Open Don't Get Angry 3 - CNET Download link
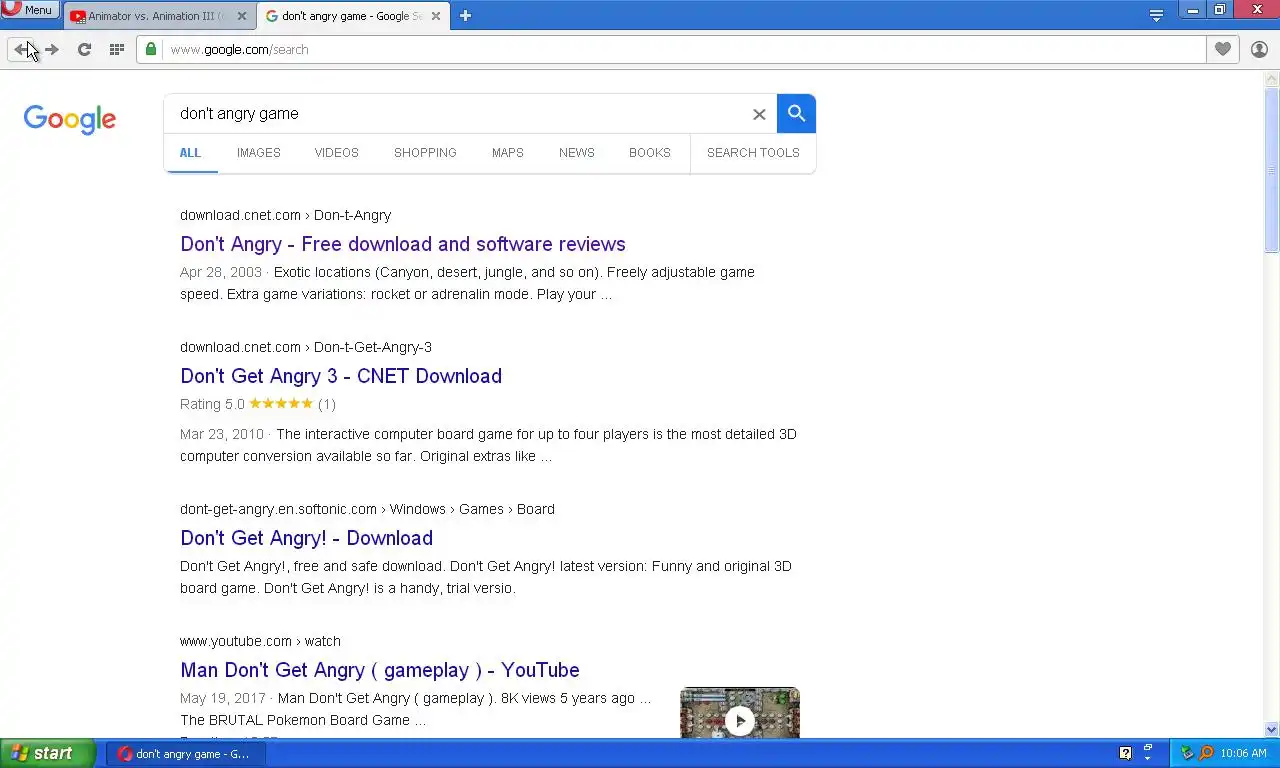The width and height of the screenshot is (1280, 768). pyautogui.click(x=341, y=376)
